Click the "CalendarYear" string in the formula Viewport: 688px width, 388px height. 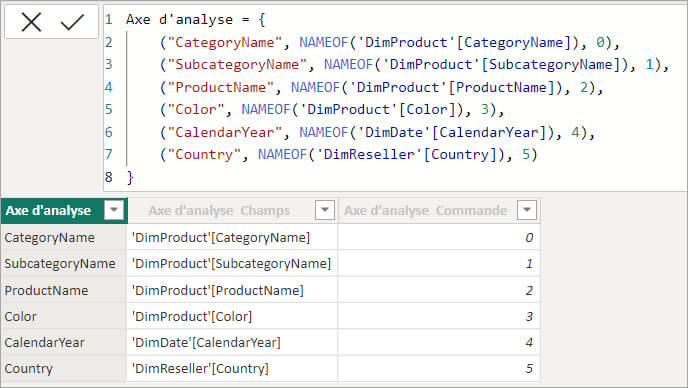coord(224,132)
